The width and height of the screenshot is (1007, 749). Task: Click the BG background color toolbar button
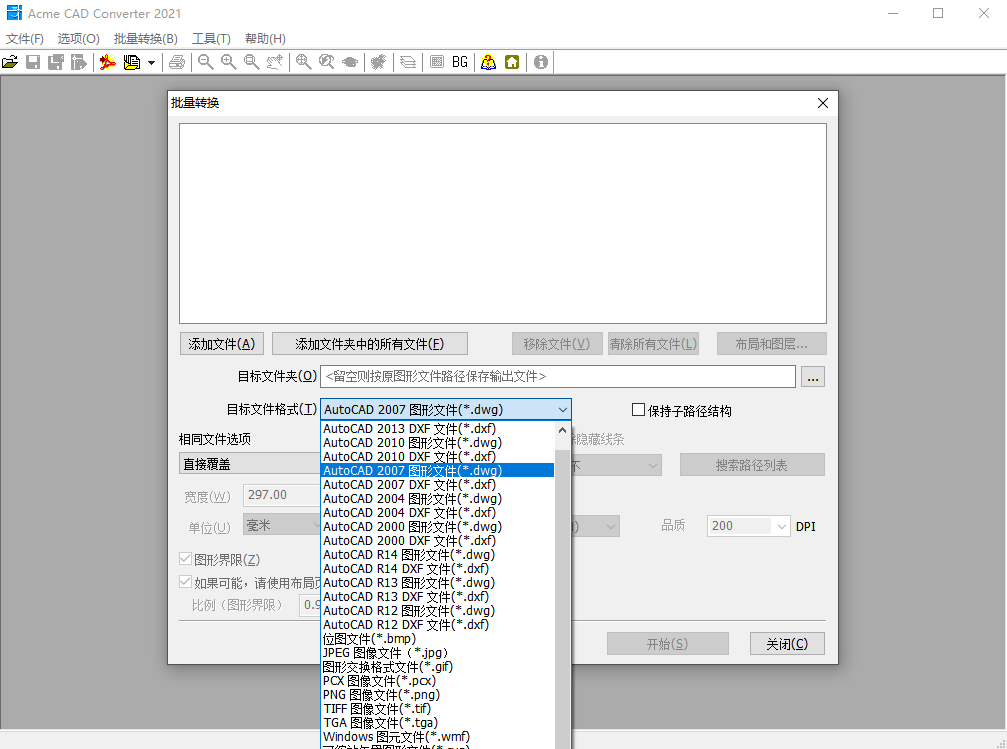point(460,62)
